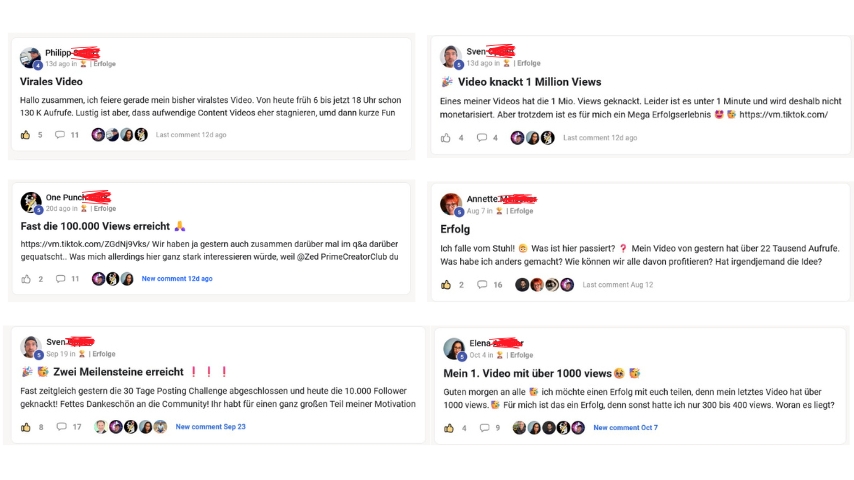This screenshot has height=480, width=854.
Task: Open comments on 'Virales Video' post
Action: [x=60, y=135]
